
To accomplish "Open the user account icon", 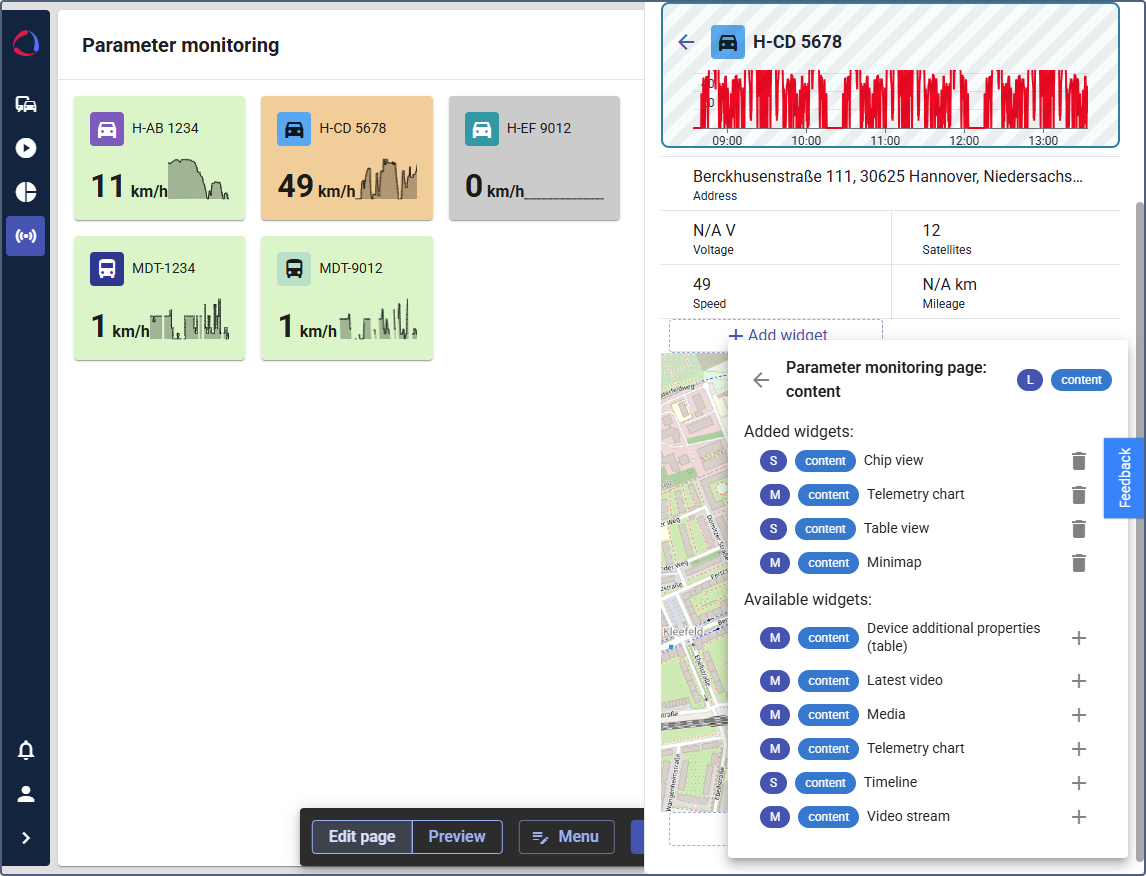I will pos(26,794).
